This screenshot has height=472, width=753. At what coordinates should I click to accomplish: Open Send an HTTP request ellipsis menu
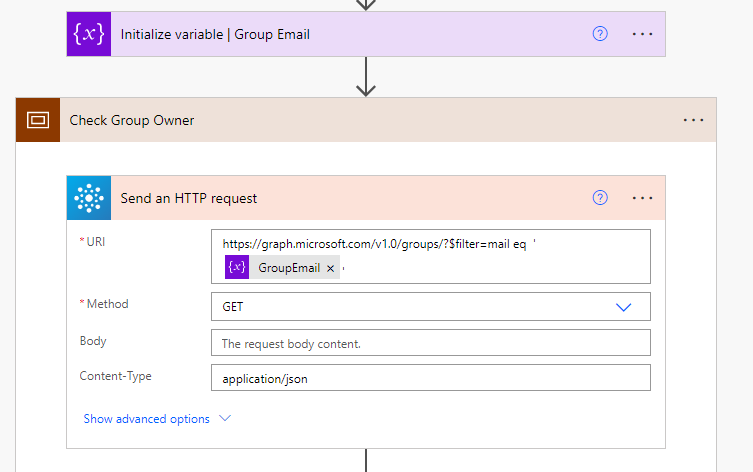tap(642, 198)
